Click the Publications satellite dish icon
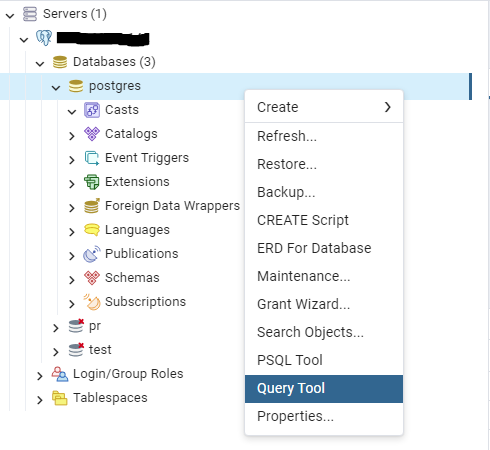This screenshot has width=490, height=450. click(x=92, y=254)
